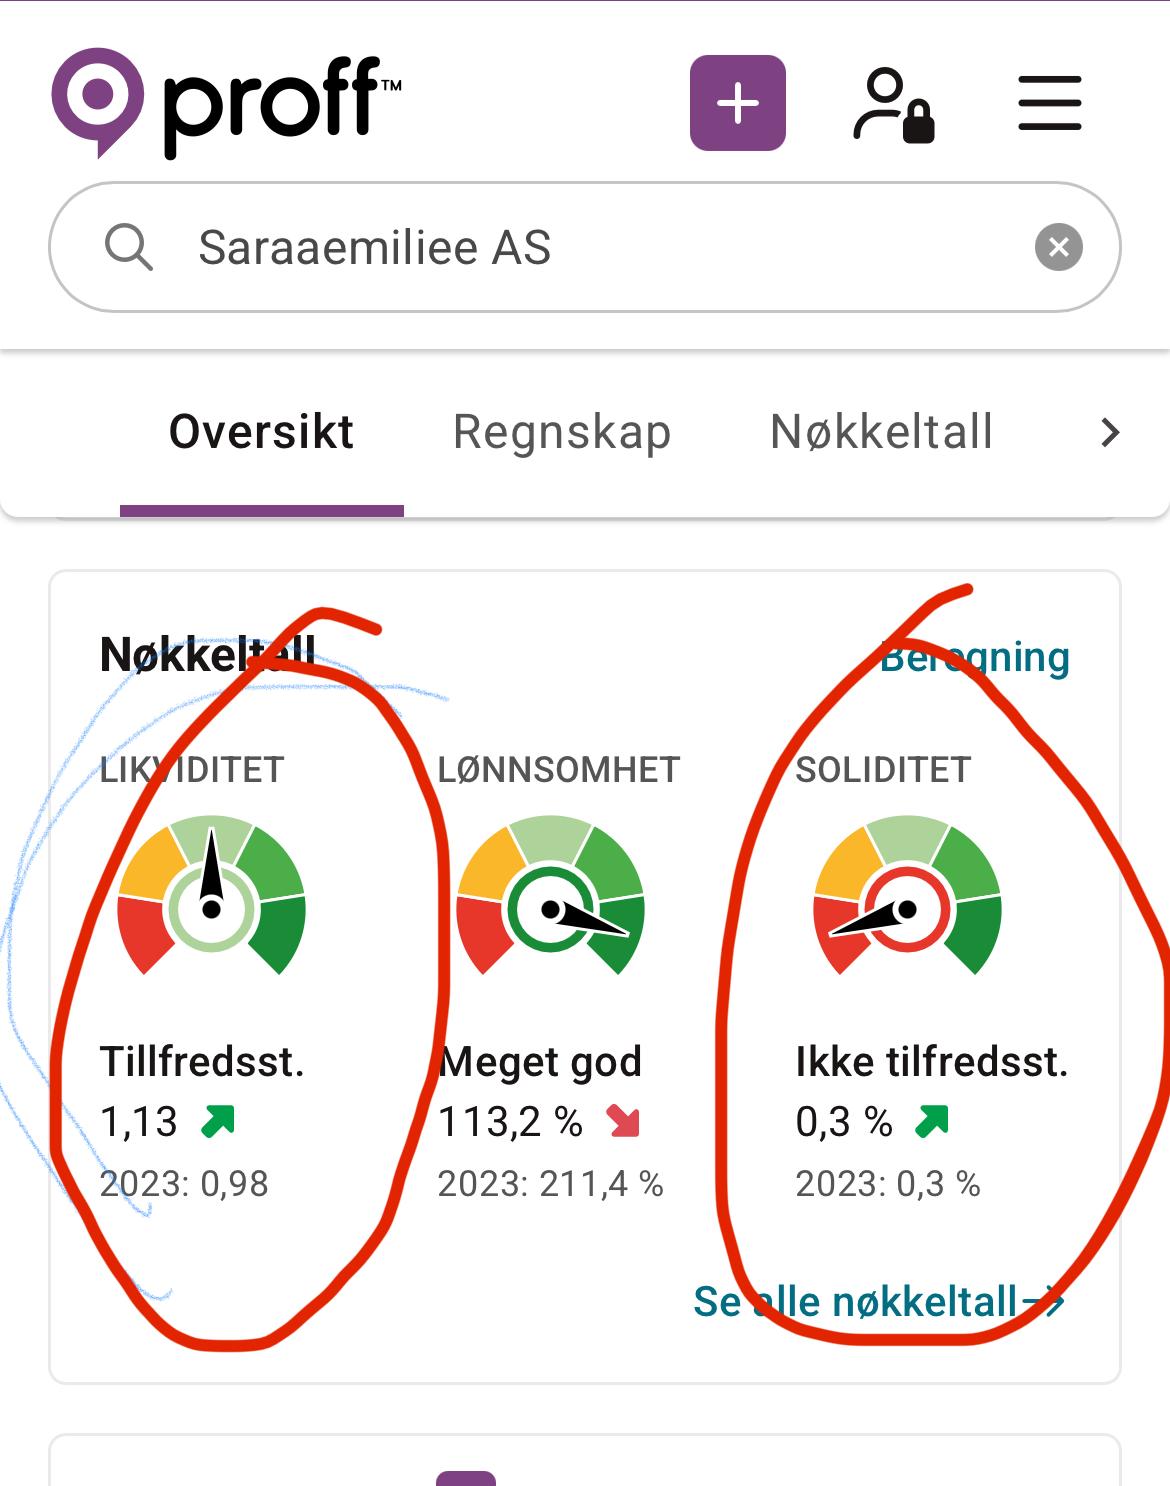Image resolution: width=1170 pixels, height=1486 pixels.
Task: Follow the 'Se alle nøkkeltall' link
Action: [878, 1301]
